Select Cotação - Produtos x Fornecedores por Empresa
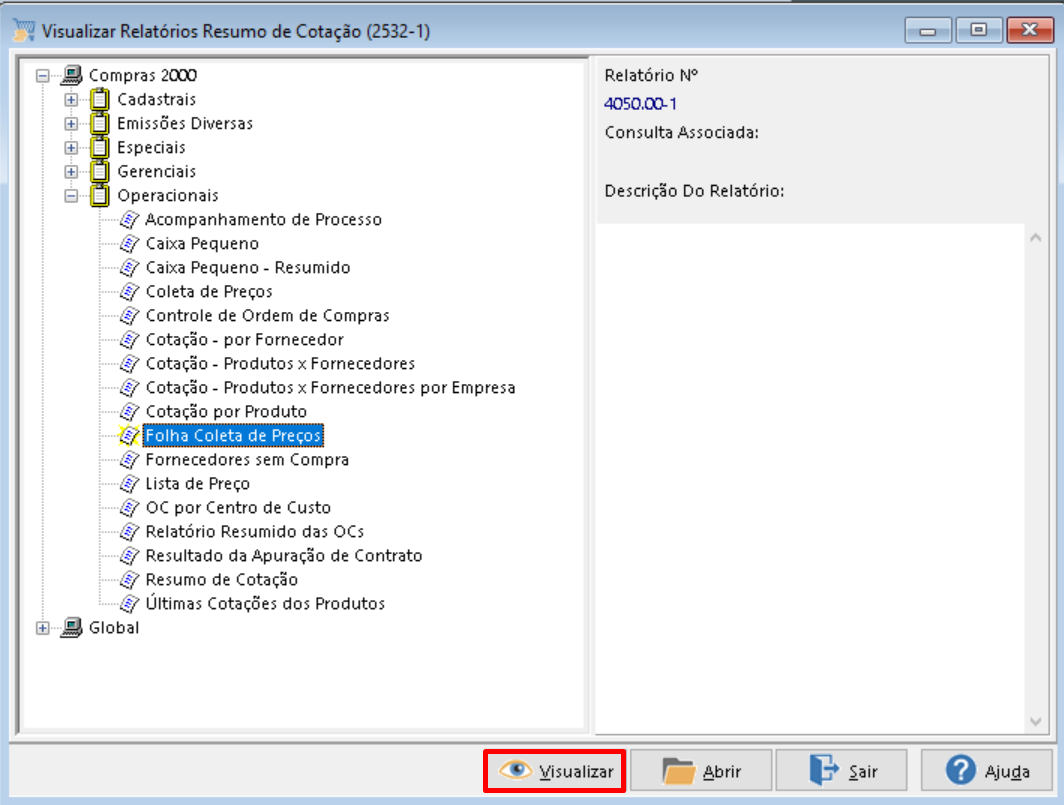The width and height of the screenshot is (1064, 805). [330, 388]
